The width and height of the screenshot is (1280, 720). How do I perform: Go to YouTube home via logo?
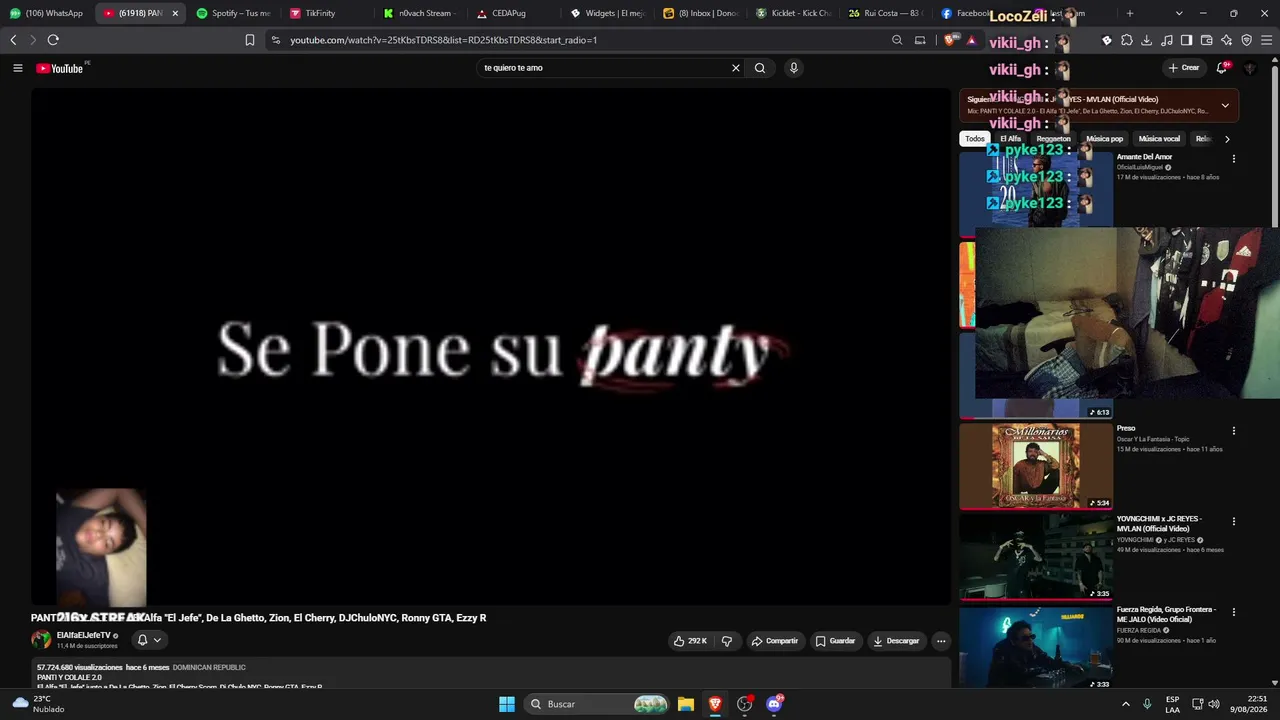click(x=60, y=68)
